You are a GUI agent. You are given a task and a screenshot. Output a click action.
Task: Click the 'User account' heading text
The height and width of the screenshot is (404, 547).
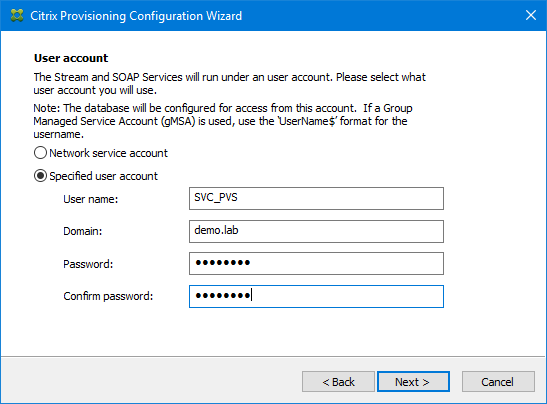(x=71, y=58)
